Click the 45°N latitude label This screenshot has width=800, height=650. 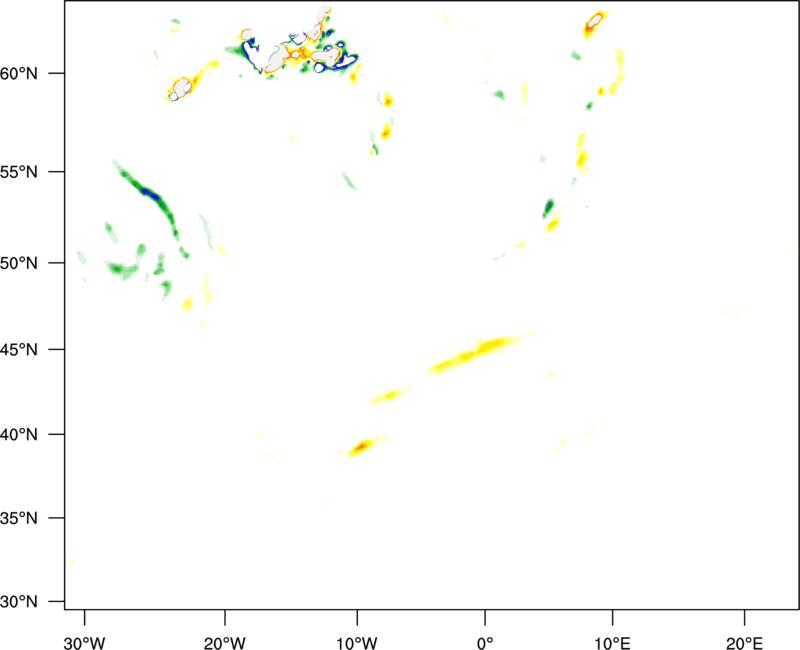pyautogui.click(x=19, y=349)
